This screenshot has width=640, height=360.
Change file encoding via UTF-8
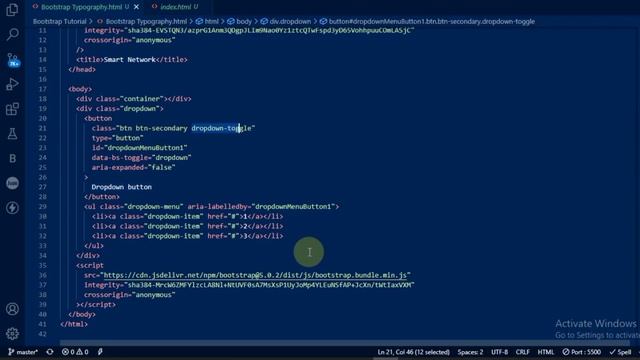click(x=499, y=352)
